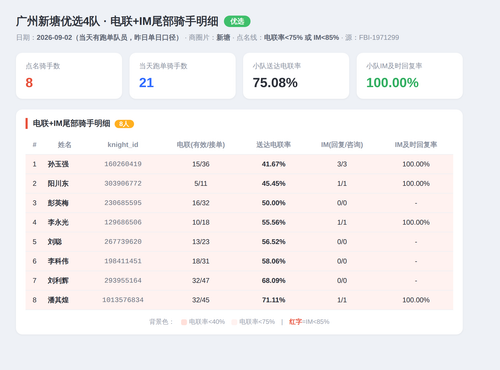Click the 68.09% call rate value
500x370 pixels.
pyautogui.click(x=273, y=281)
